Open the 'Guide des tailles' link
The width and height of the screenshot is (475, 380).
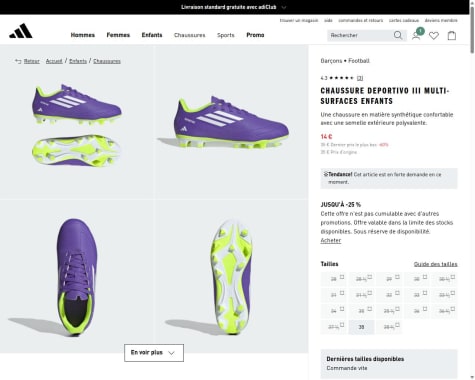point(436,264)
